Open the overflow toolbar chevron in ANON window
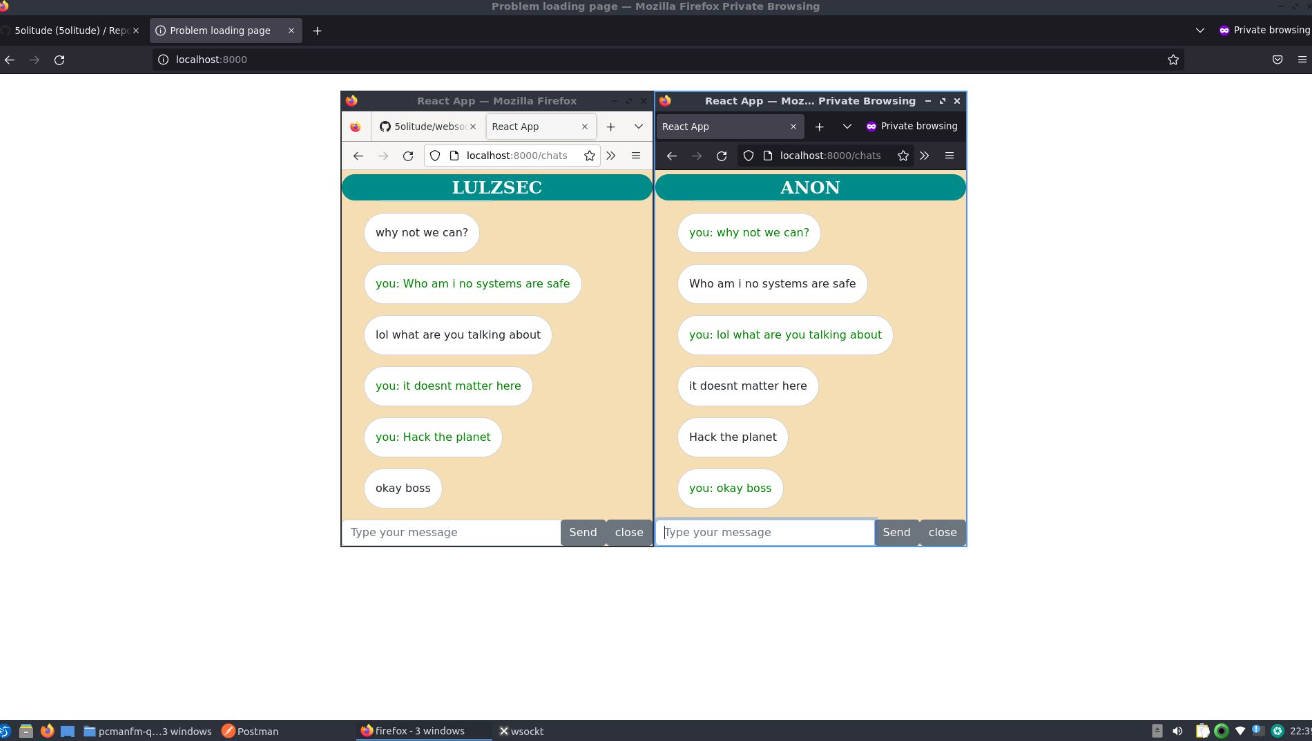Screen dimensions: 1312x741 tap(924, 155)
